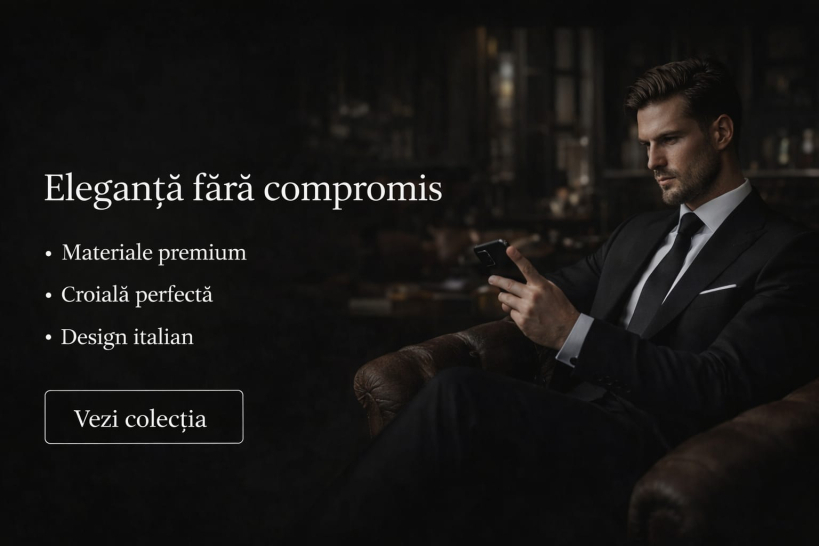The image size is (819, 546).
Task: Click the "Vezi colecția" button
Action: pos(144,417)
